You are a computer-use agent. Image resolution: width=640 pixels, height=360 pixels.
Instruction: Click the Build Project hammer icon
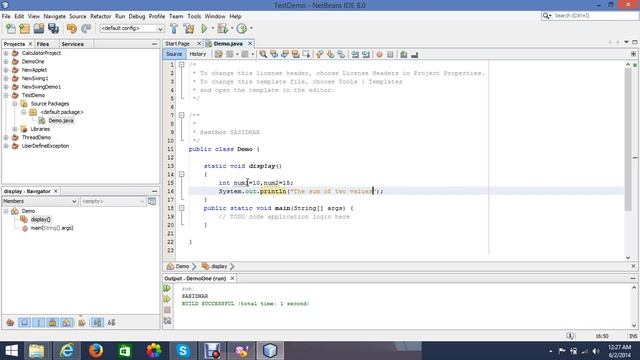coord(174,29)
